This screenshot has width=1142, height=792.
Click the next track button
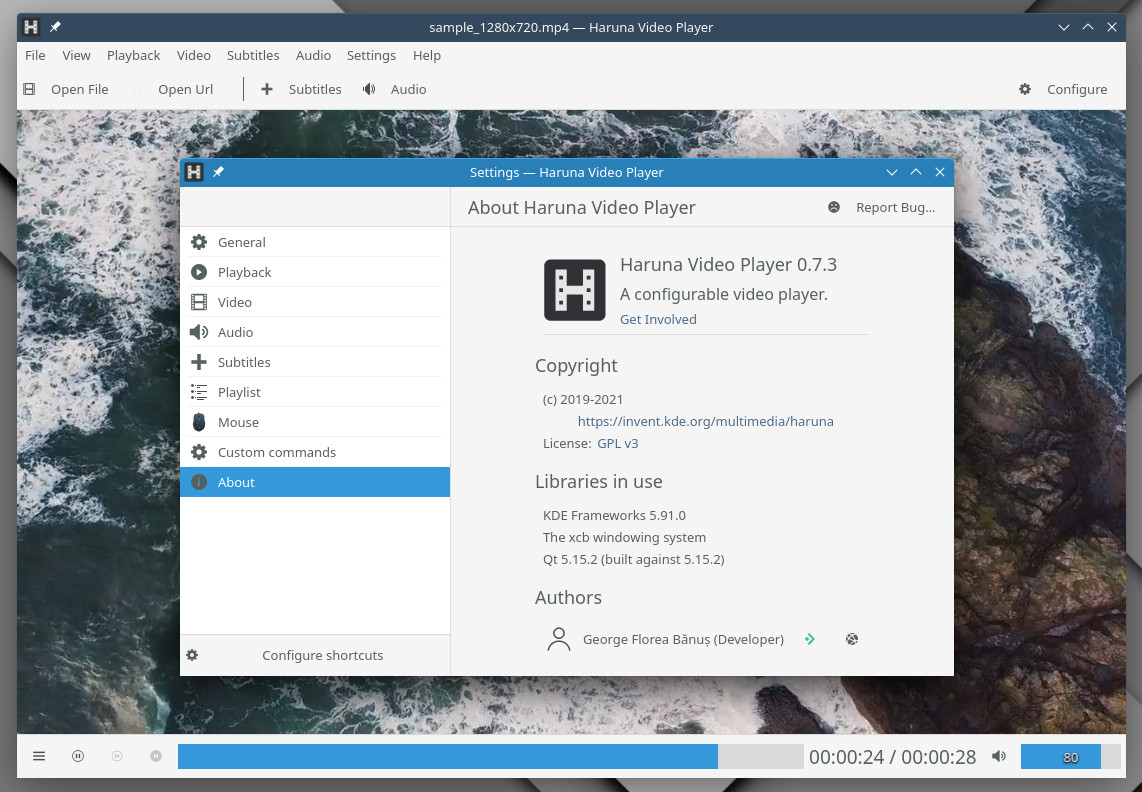click(156, 756)
